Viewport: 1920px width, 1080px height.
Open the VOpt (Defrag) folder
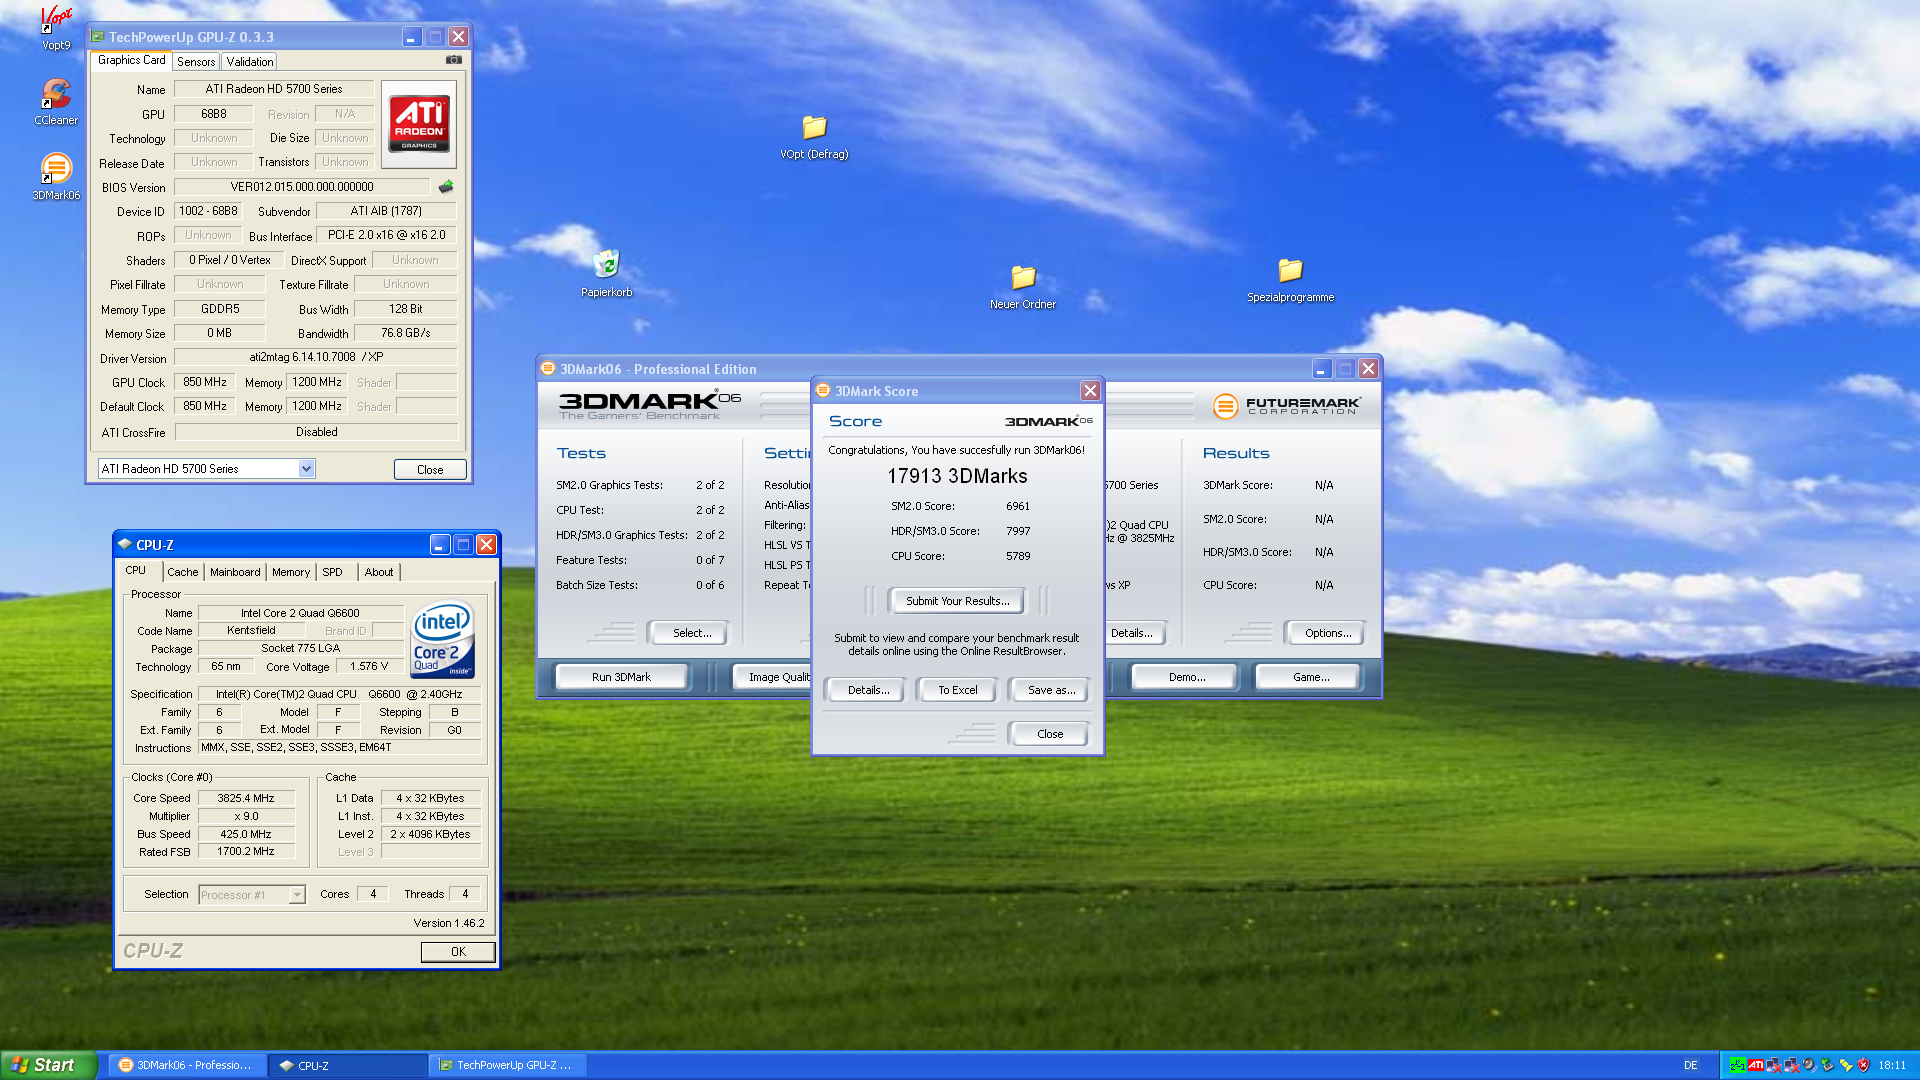pos(814,129)
